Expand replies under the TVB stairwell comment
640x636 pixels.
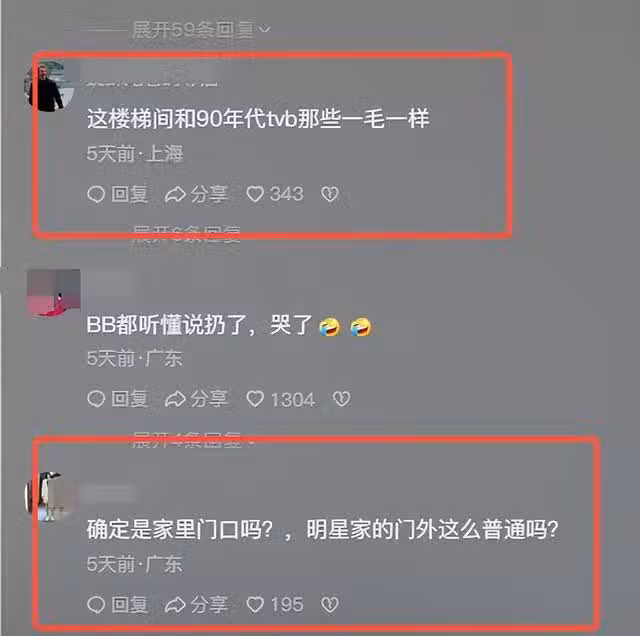coord(187,234)
